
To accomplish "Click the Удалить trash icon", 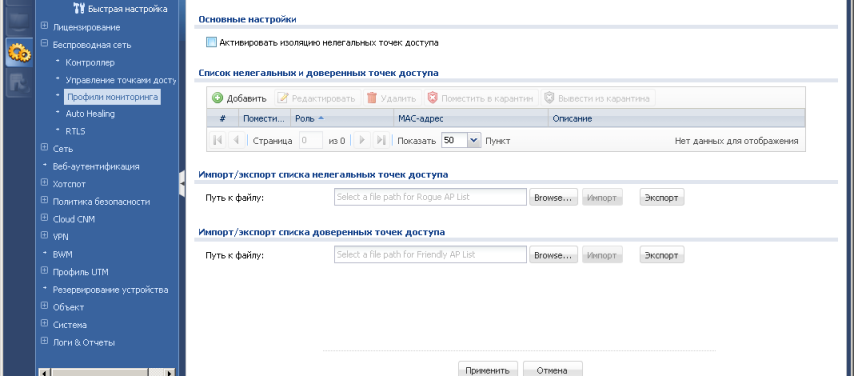I will pos(372,98).
